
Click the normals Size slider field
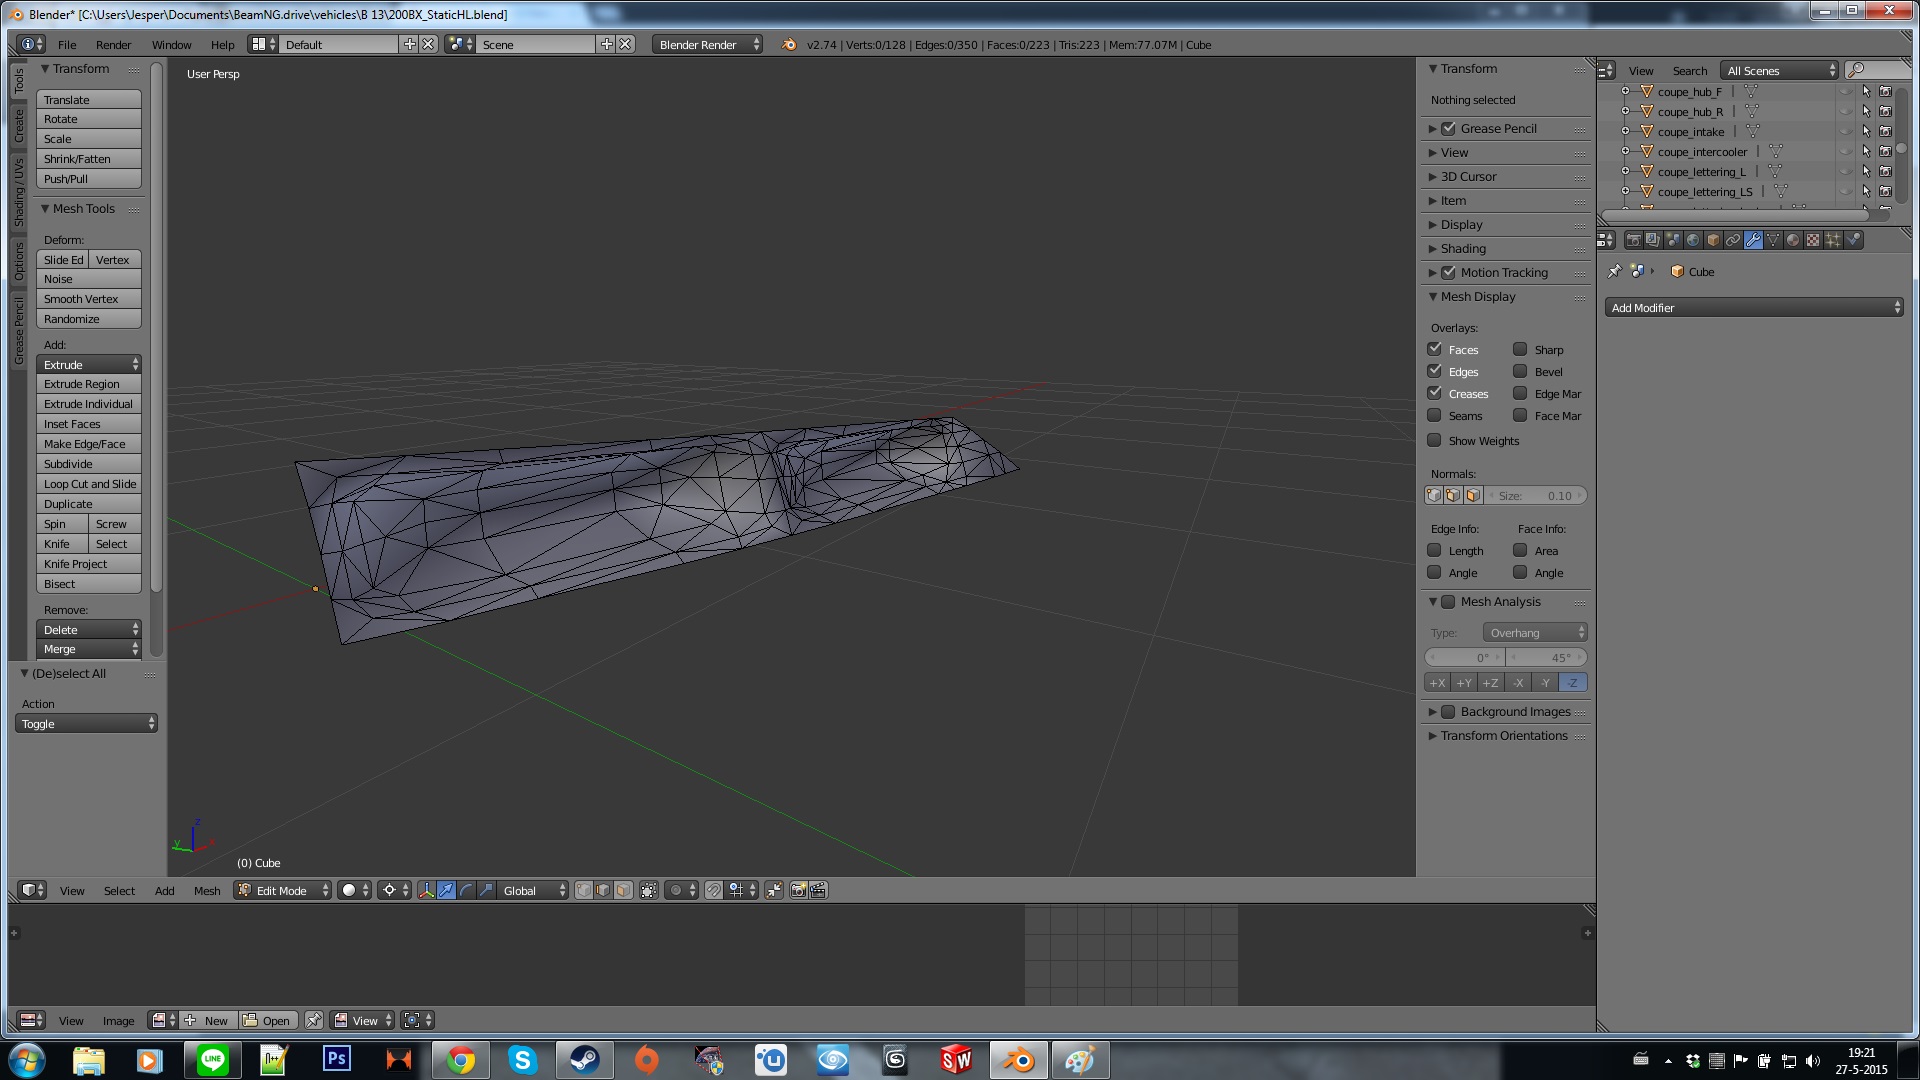click(x=1536, y=495)
